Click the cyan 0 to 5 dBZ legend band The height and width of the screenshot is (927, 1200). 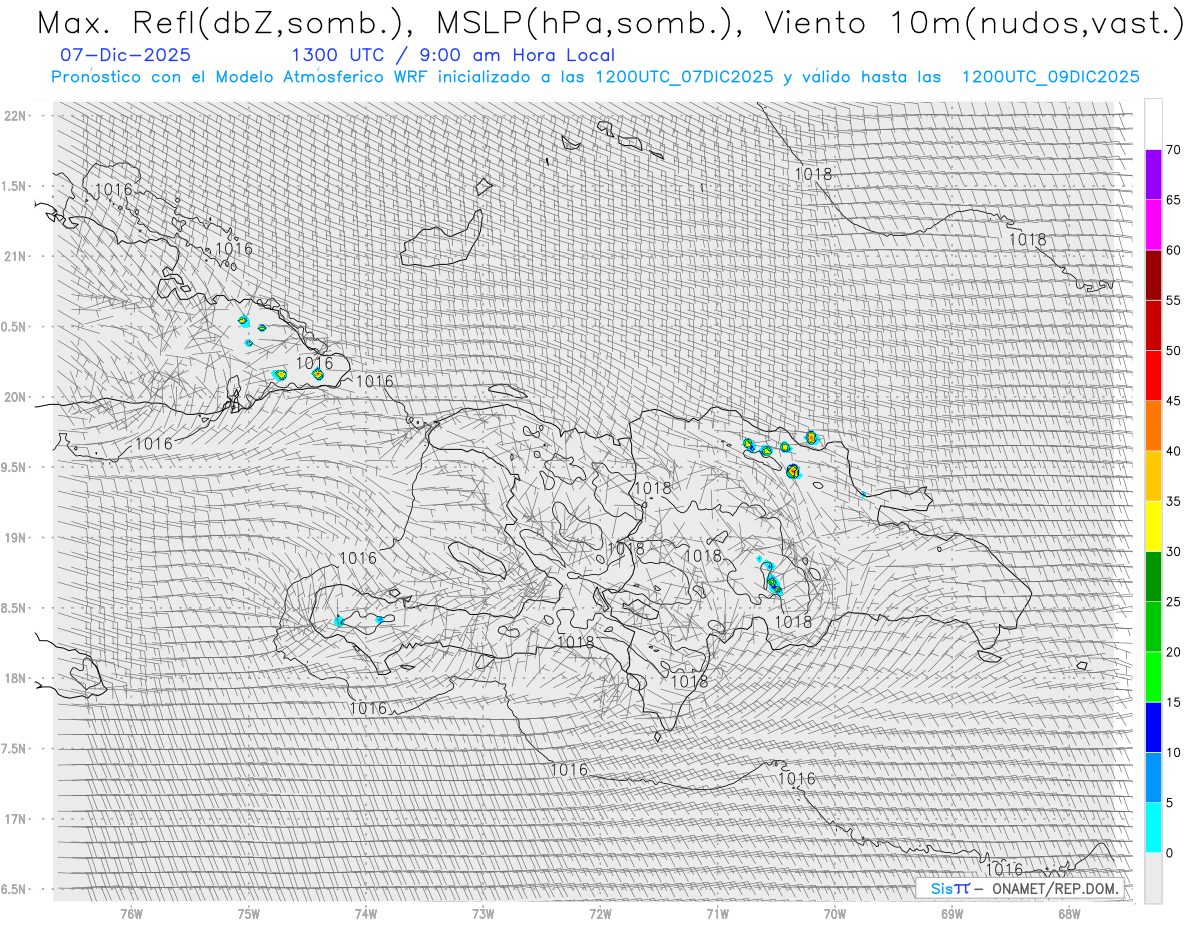(x=1153, y=827)
